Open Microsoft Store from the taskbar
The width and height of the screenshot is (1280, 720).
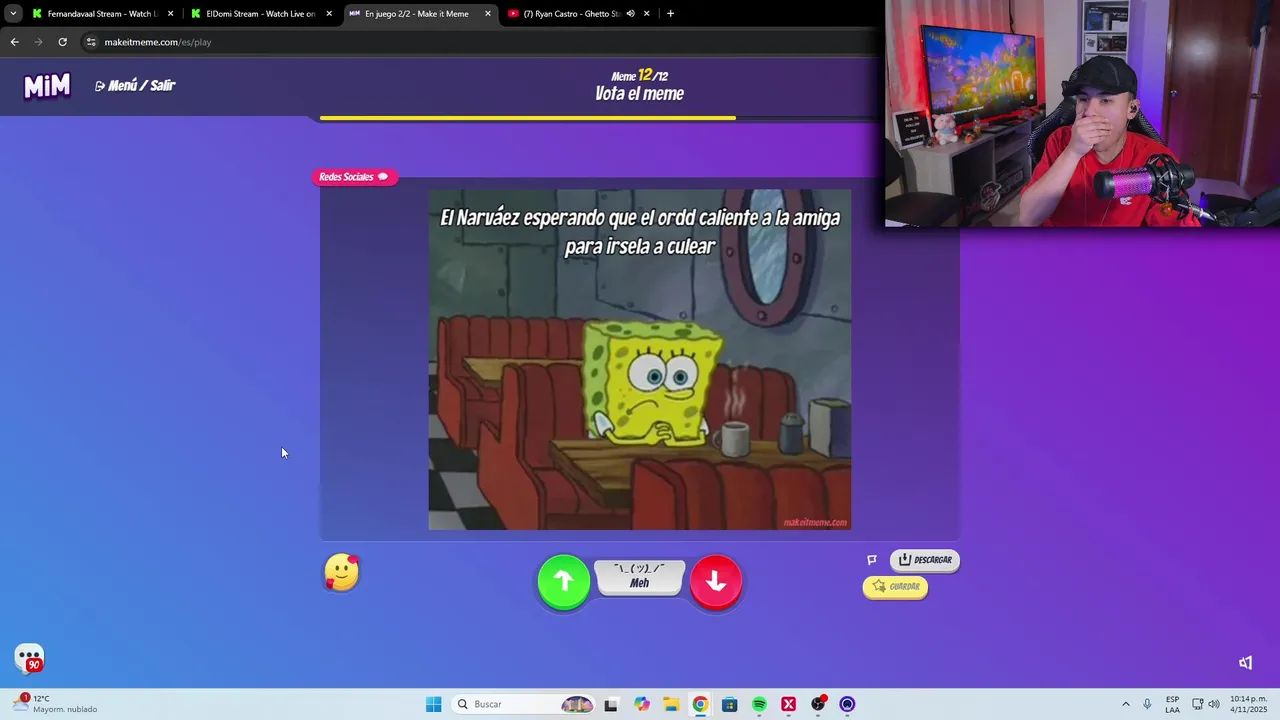pyautogui.click(x=729, y=704)
